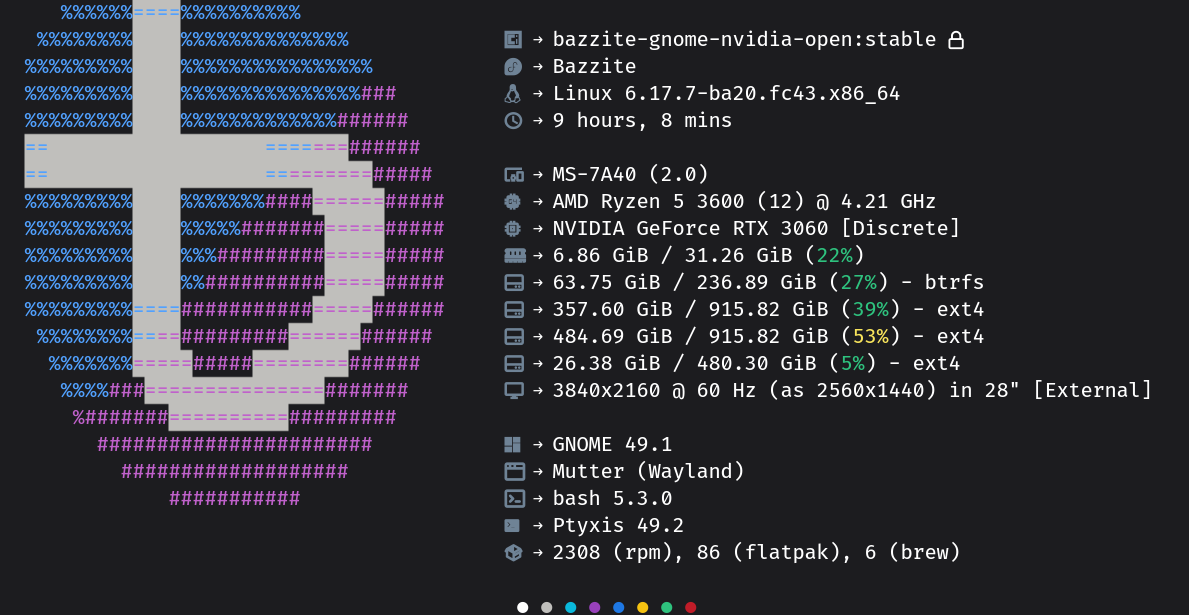Select the text NVIDIA GeForce RTX 3060 [Discrete]
The image size is (1189, 615).
tap(756, 228)
